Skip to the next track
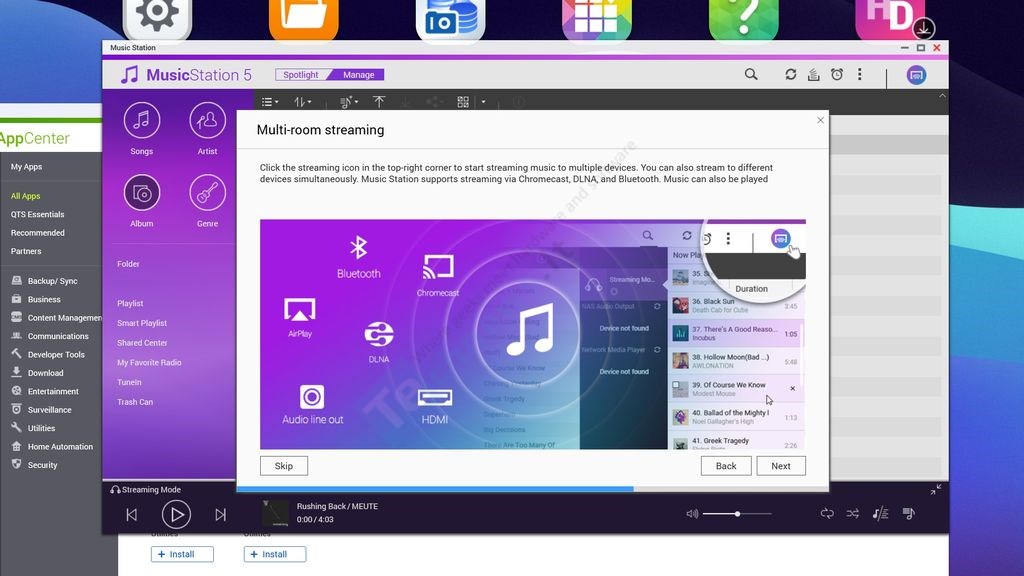Viewport: 1024px width, 576px height. click(x=221, y=515)
